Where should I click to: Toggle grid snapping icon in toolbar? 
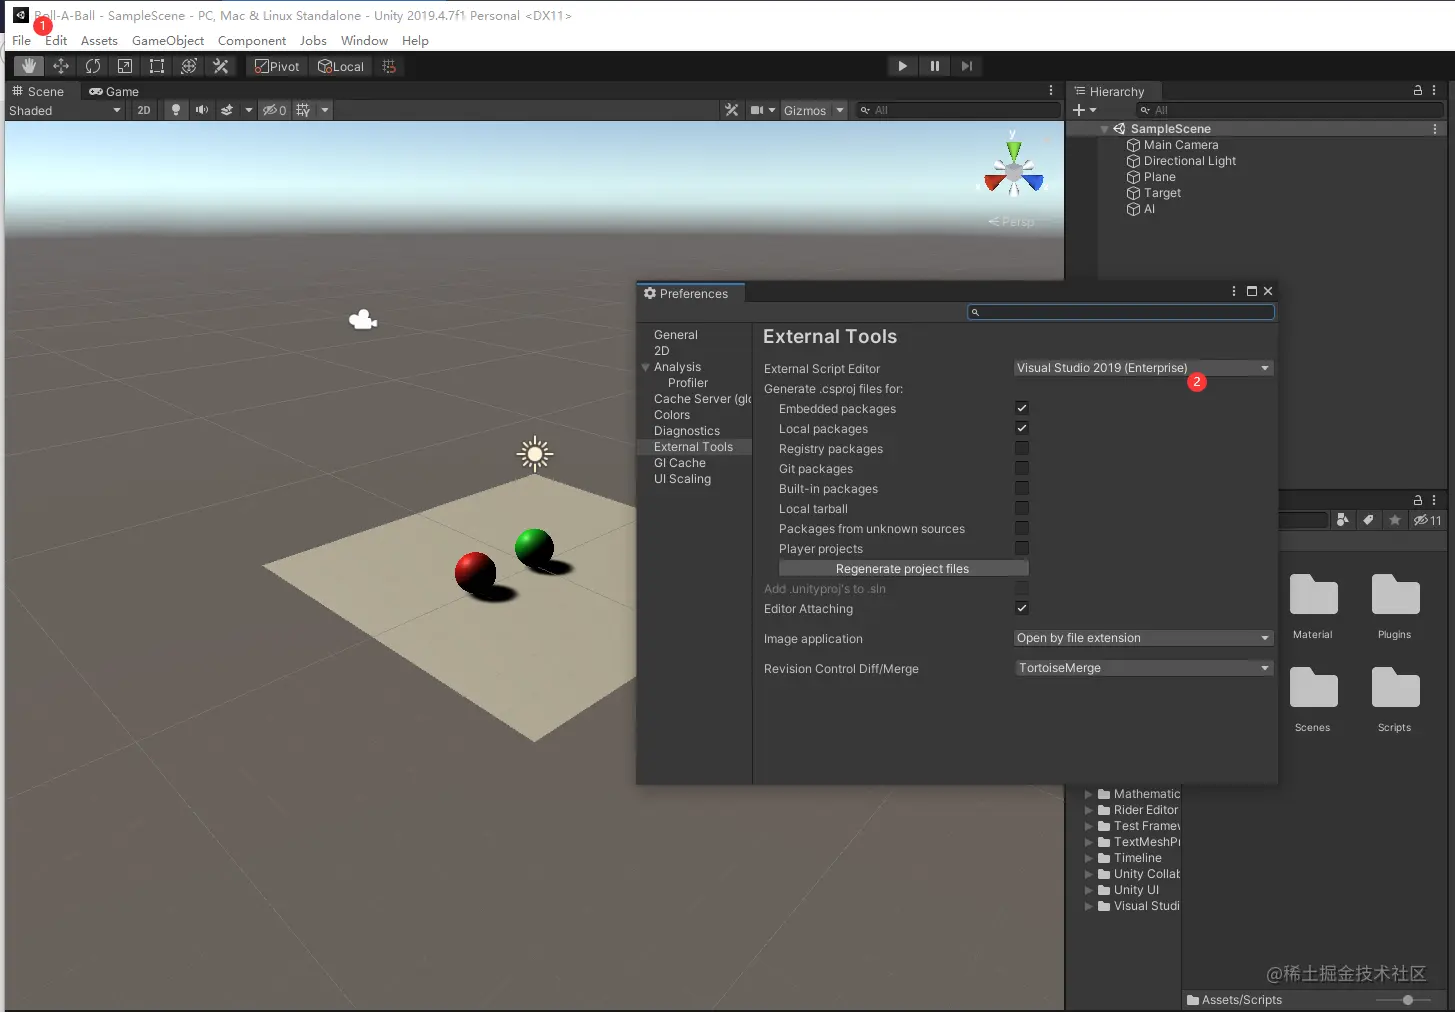pos(389,66)
